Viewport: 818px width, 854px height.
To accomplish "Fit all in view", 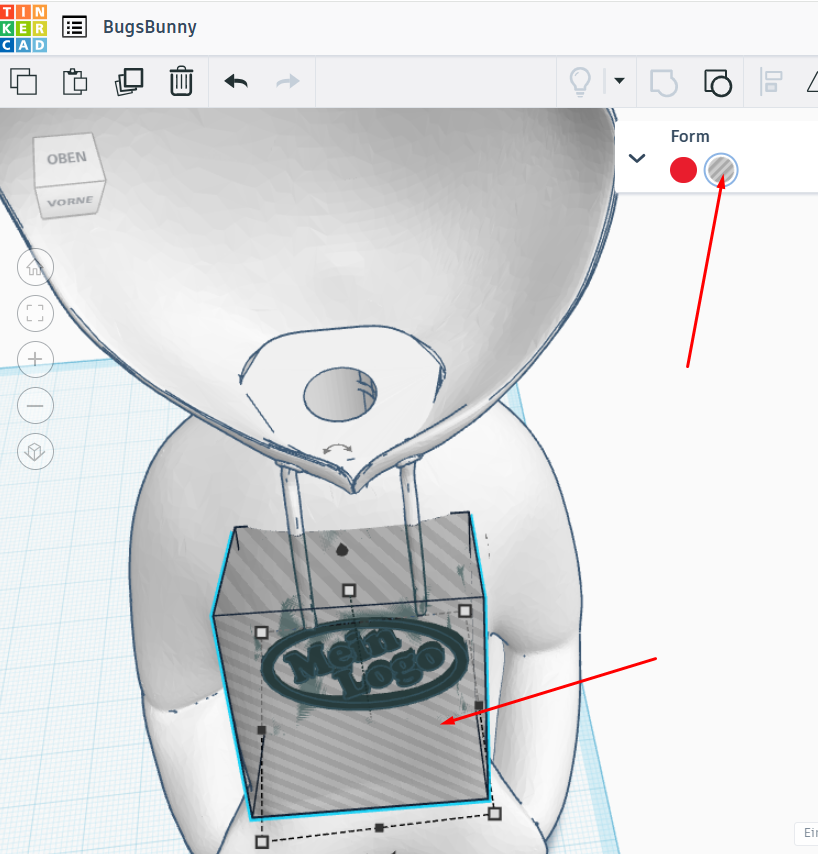I will tap(35, 313).
